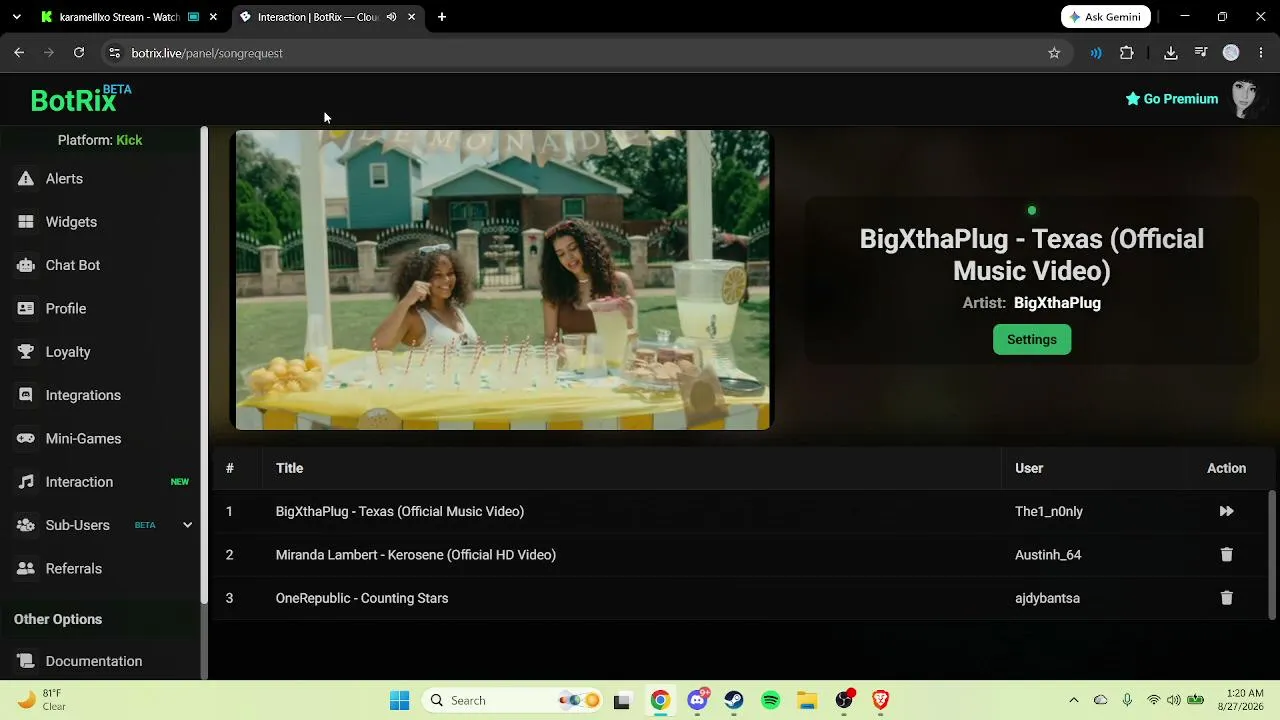This screenshot has width=1280, height=720.
Task: Select the BigXthaPlug - Texas queue row title
Action: click(x=400, y=511)
